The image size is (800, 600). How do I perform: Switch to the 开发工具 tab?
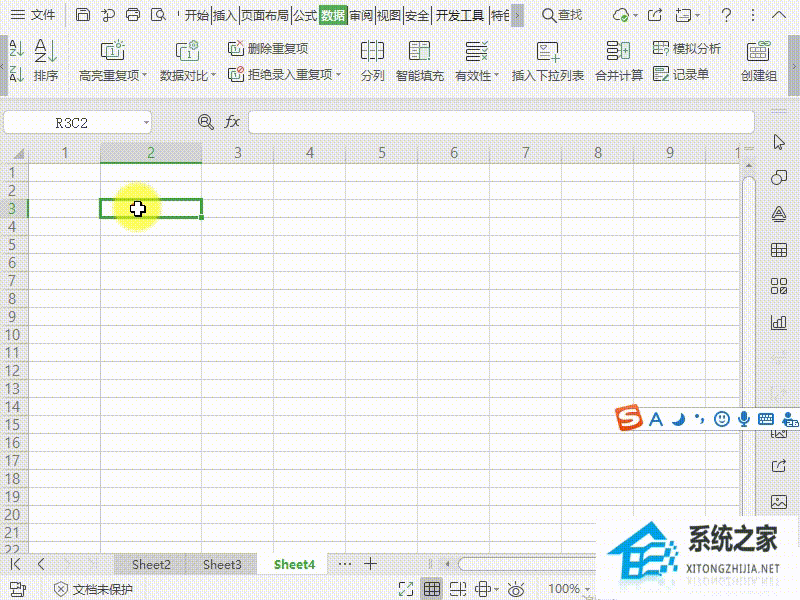point(460,15)
